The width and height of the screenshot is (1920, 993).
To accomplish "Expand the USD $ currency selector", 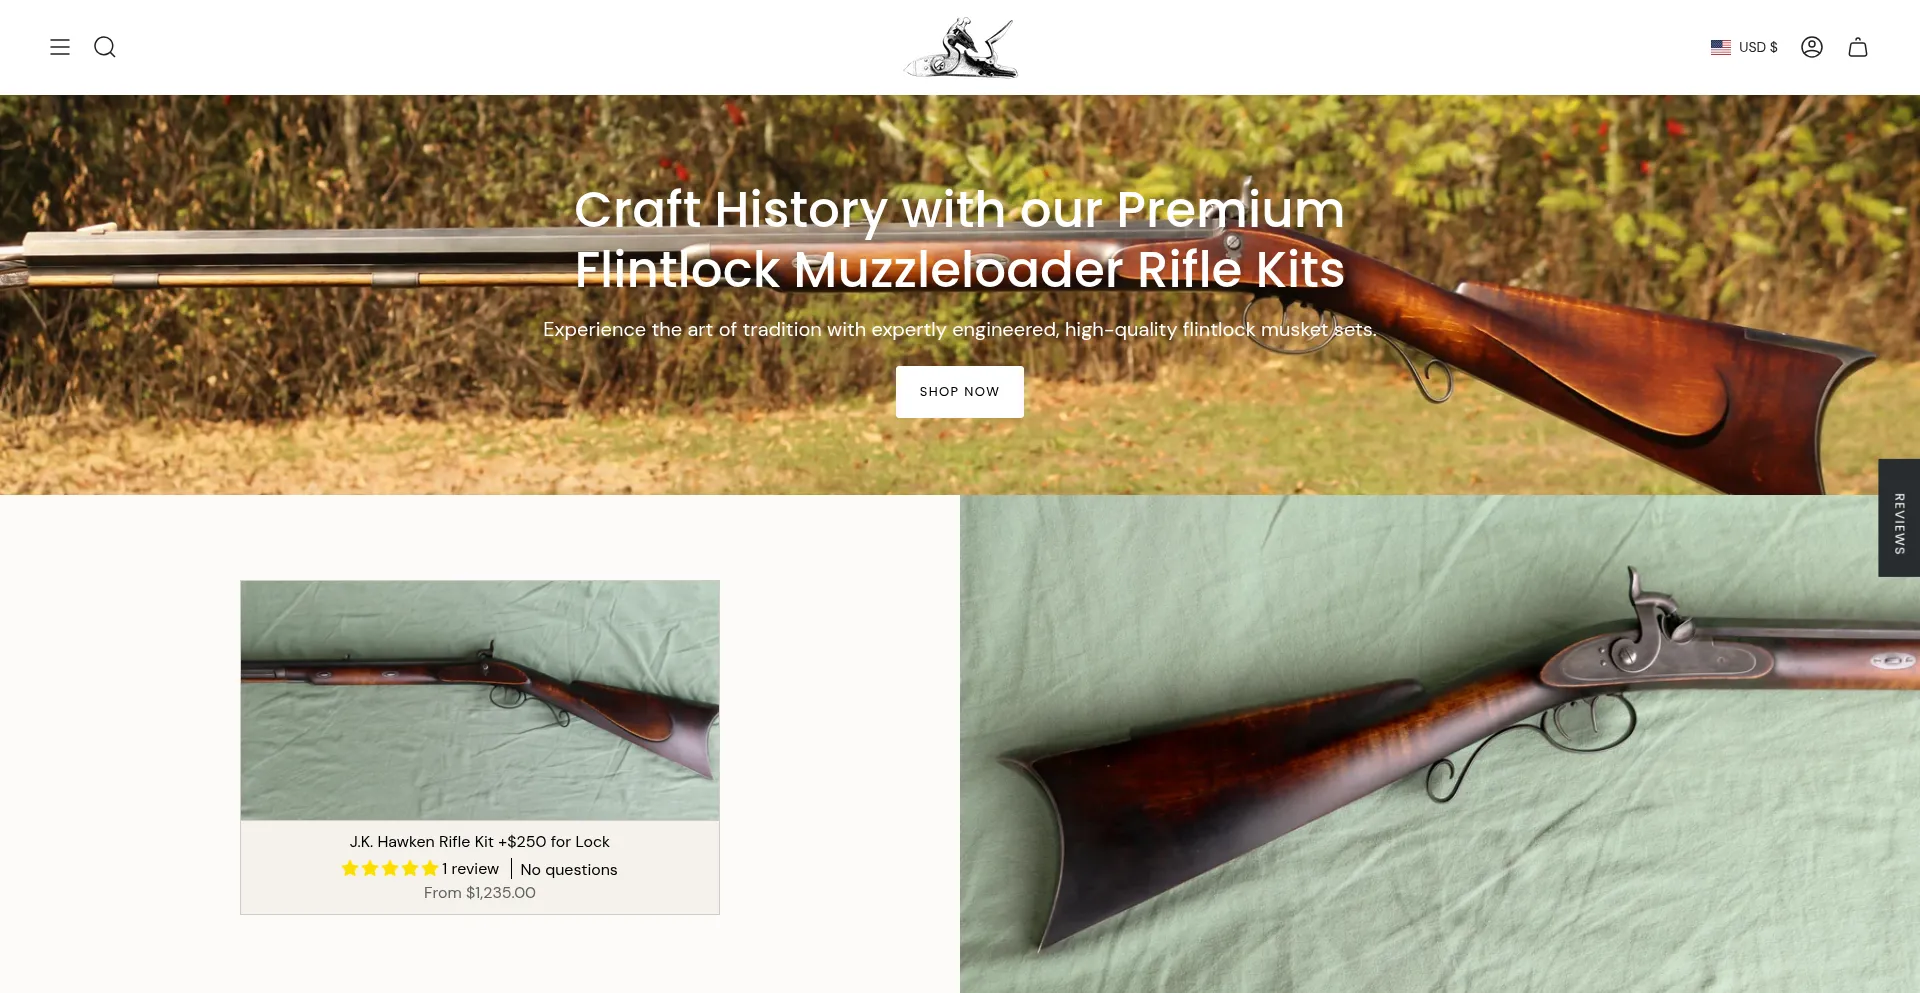I will click(1745, 47).
